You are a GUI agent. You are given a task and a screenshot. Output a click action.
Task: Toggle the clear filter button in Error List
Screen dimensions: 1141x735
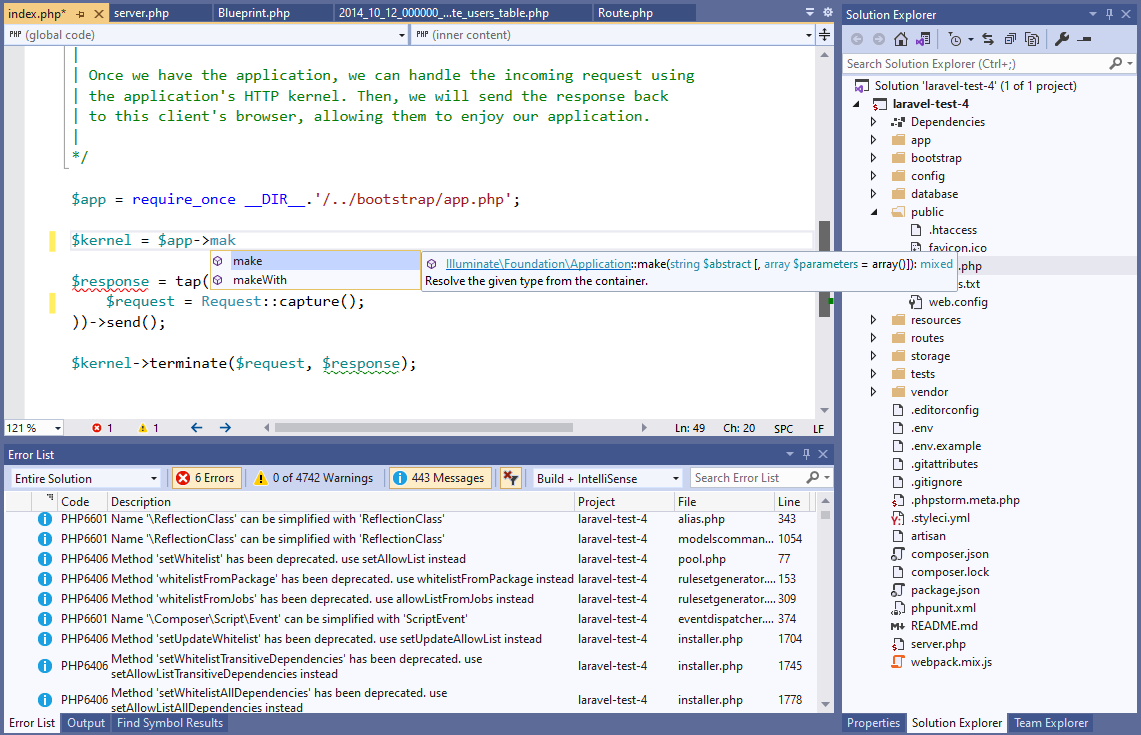511,478
